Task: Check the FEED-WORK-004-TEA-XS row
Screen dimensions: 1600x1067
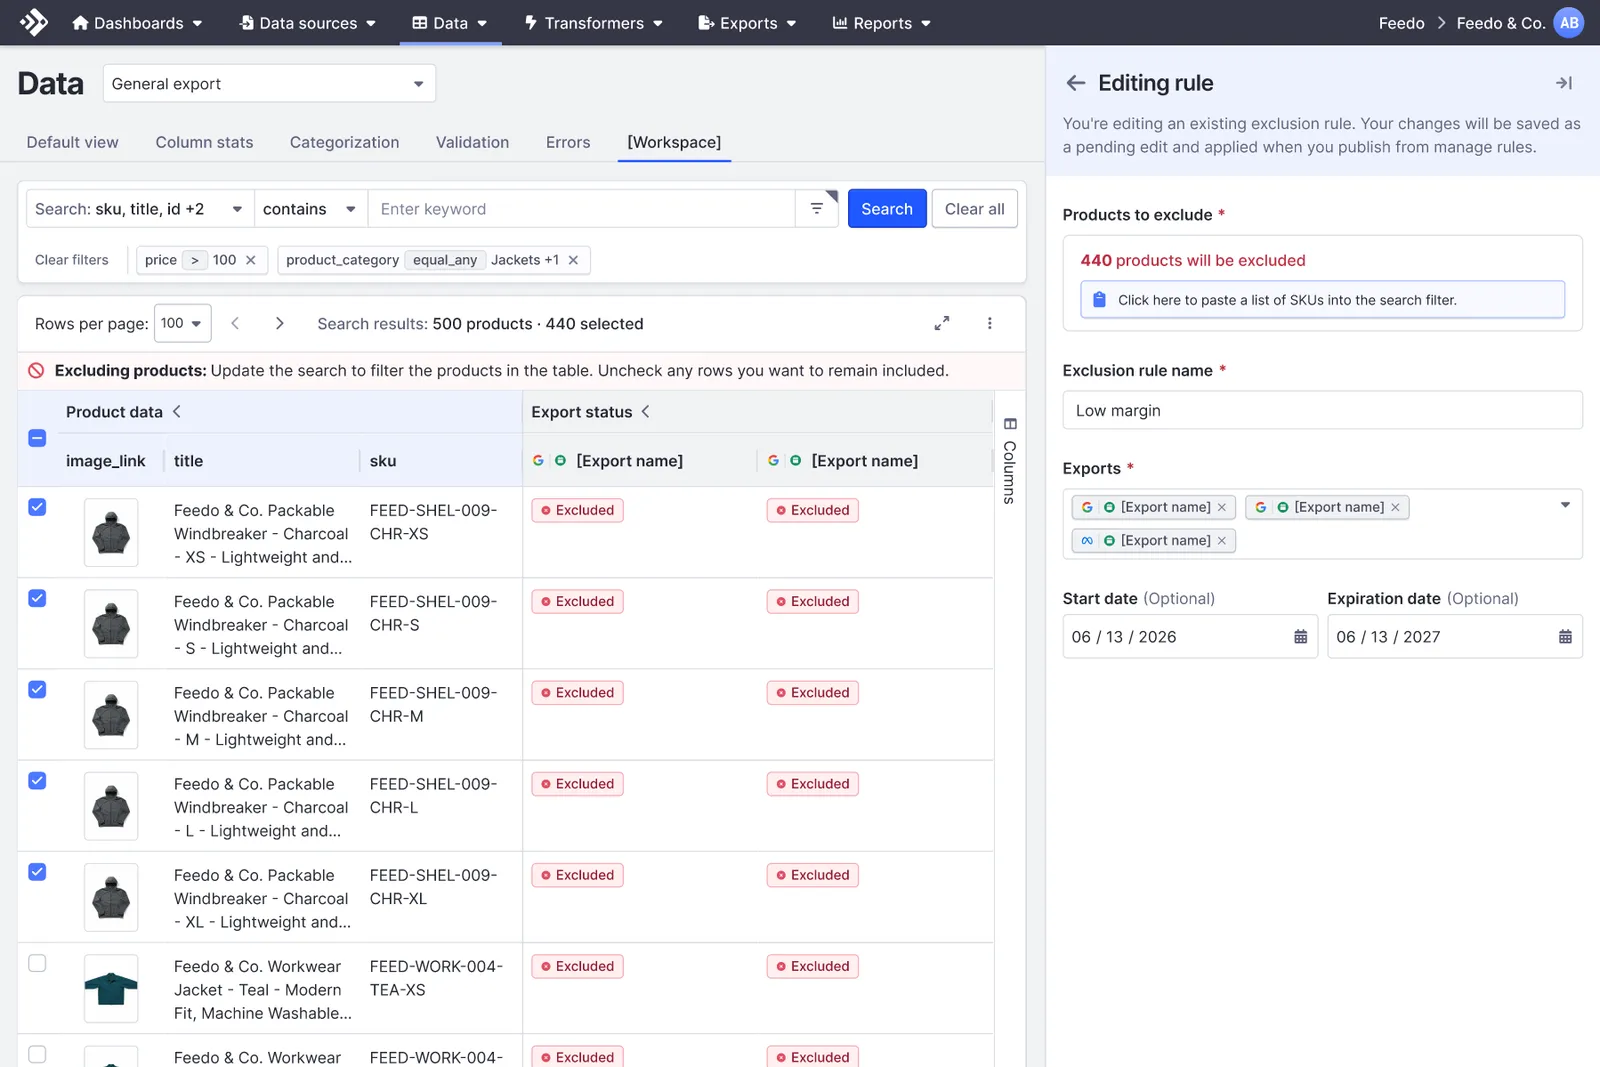Action: (x=37, y=963)
